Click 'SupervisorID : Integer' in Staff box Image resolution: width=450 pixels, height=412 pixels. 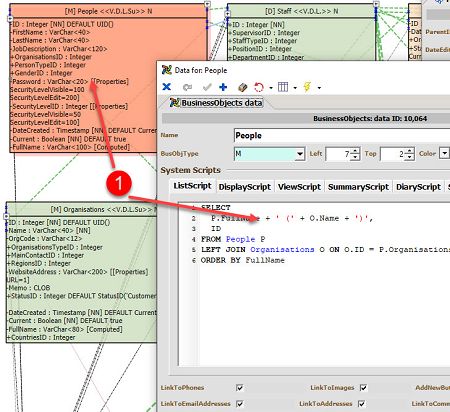point(264,33)
